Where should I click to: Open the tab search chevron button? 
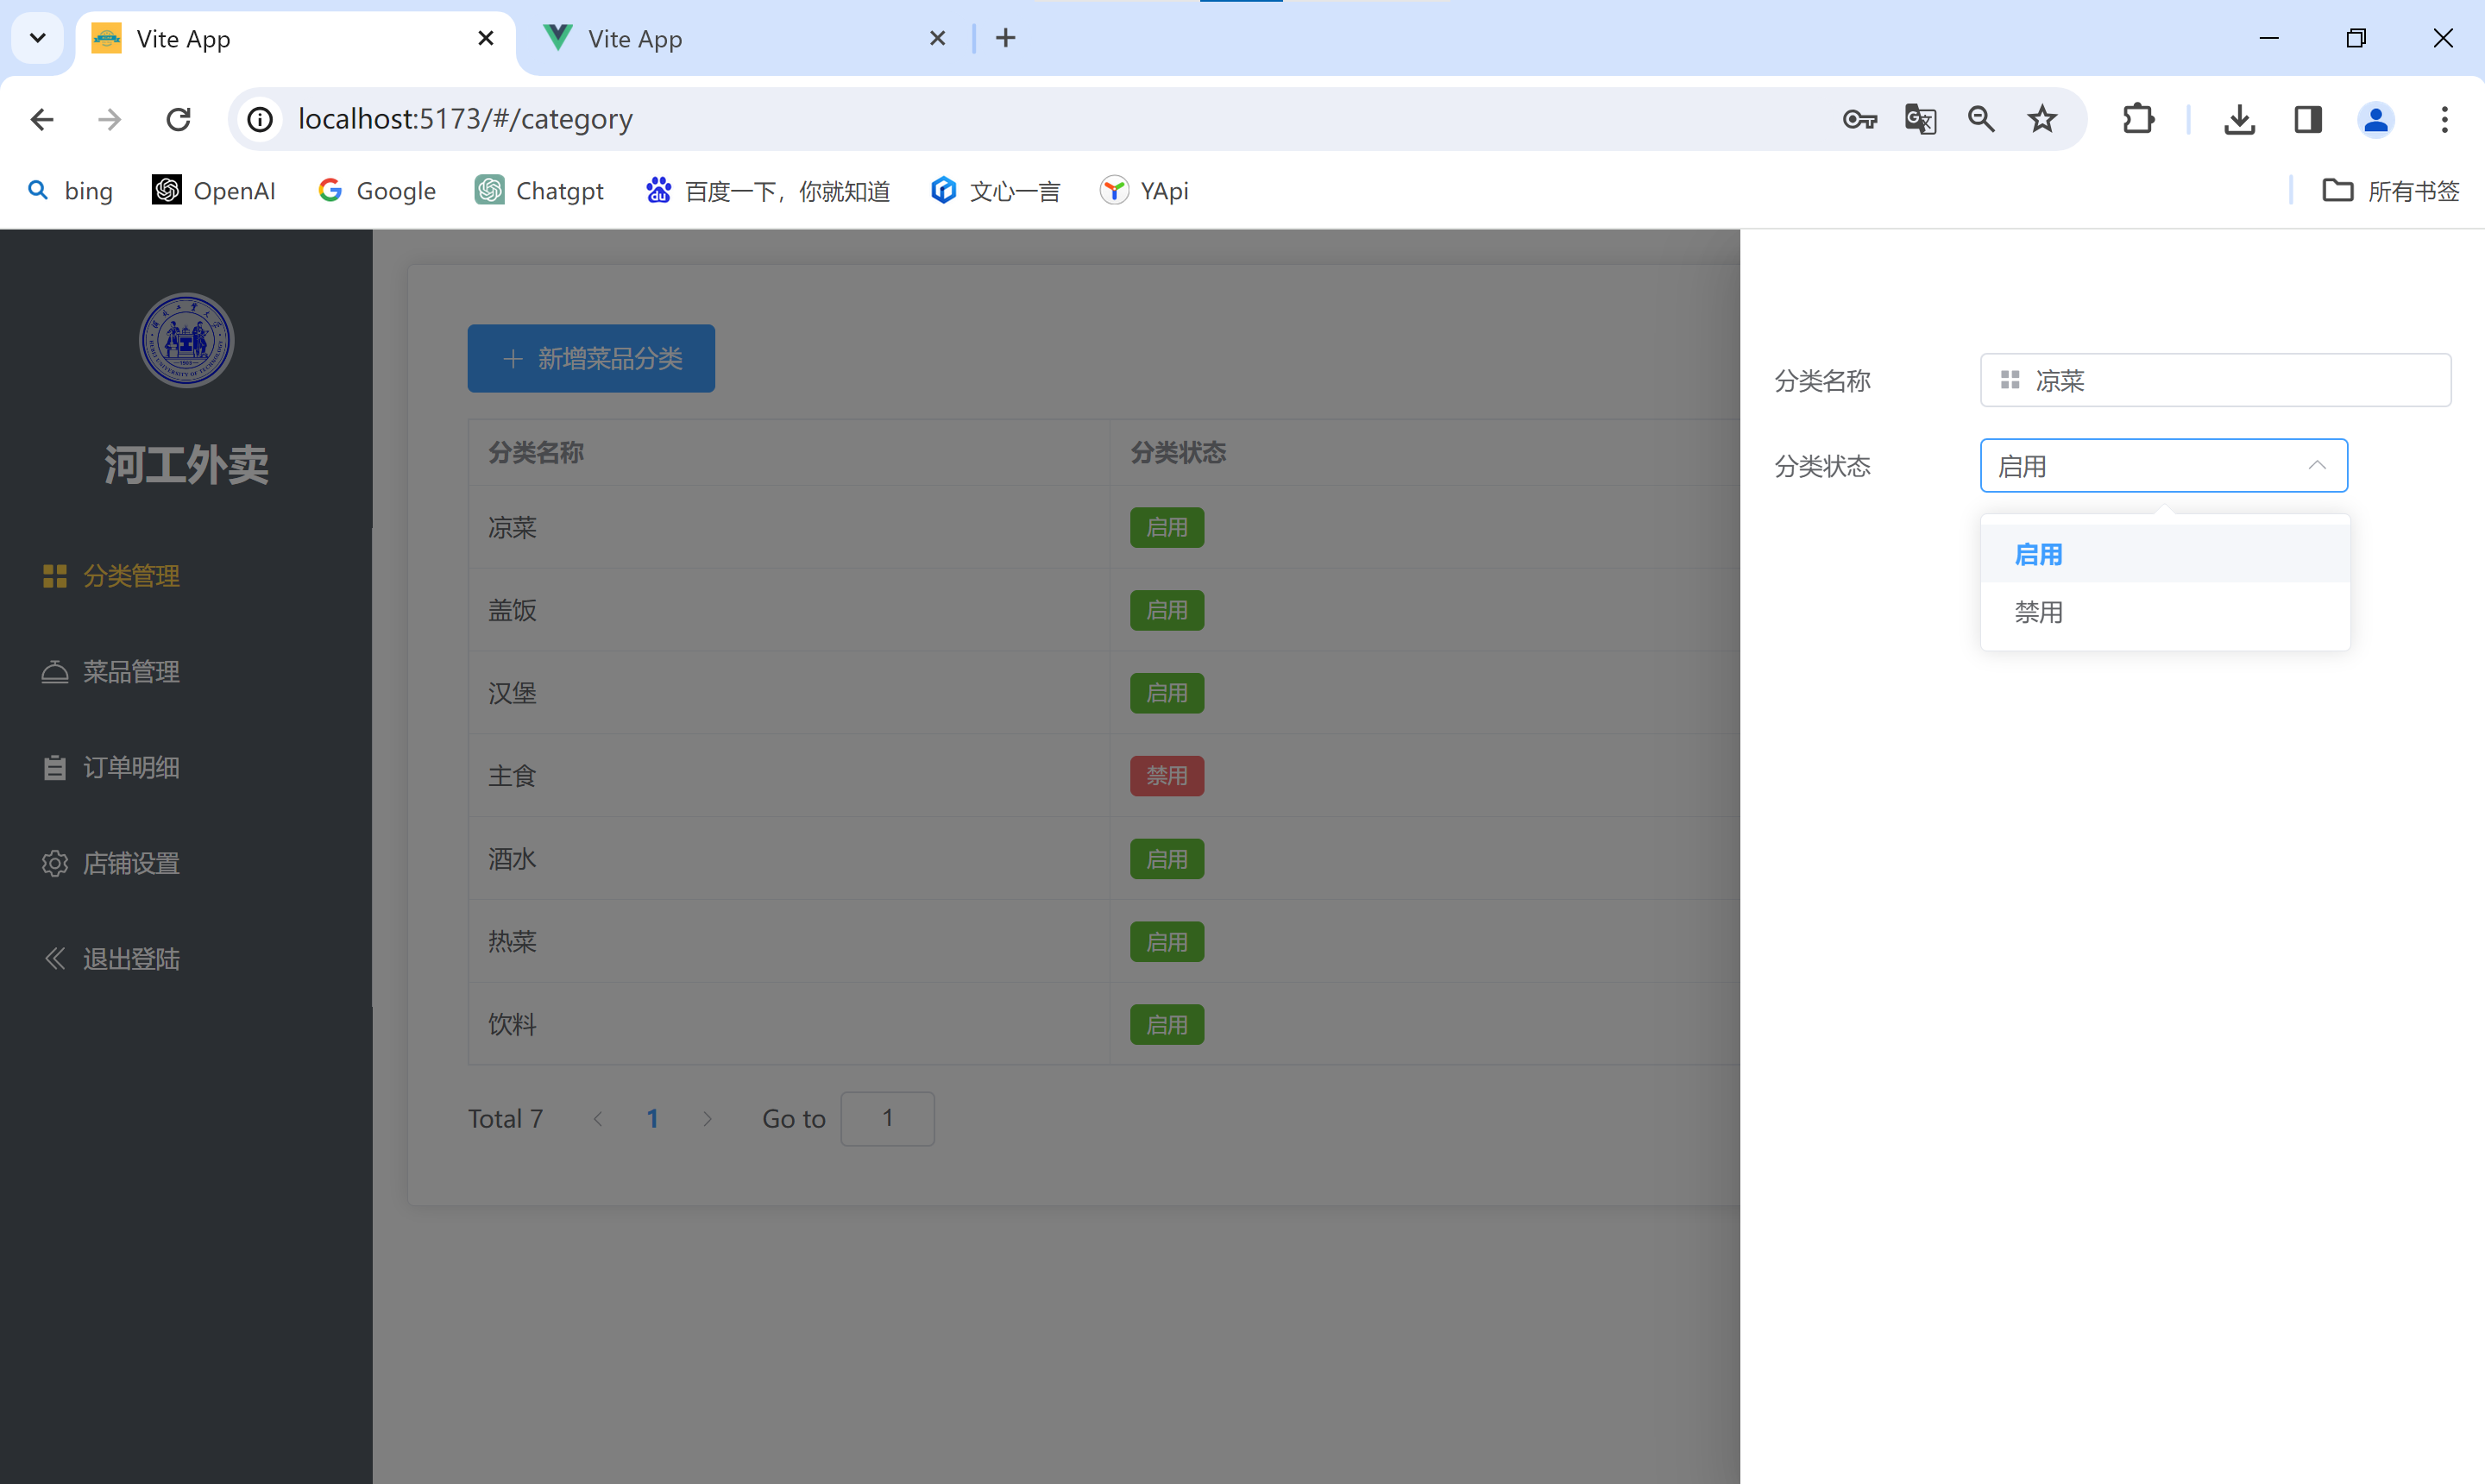point(38,38)
